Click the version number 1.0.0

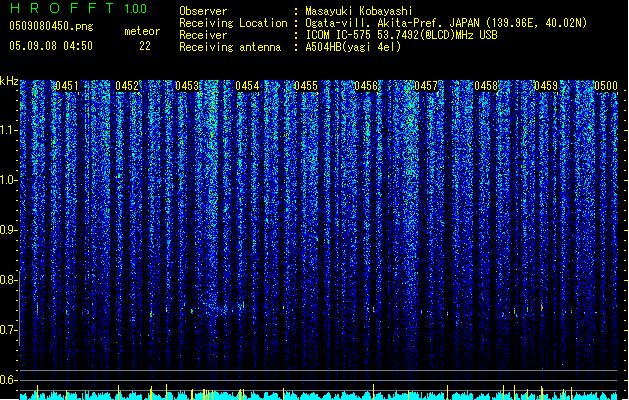(135, 8)
